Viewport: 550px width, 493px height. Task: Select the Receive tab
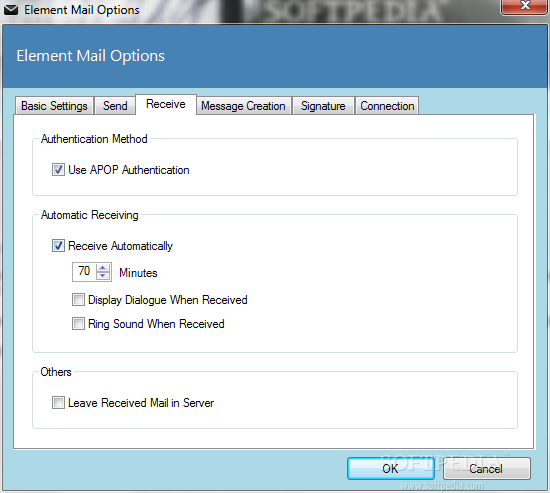point(166,104)
